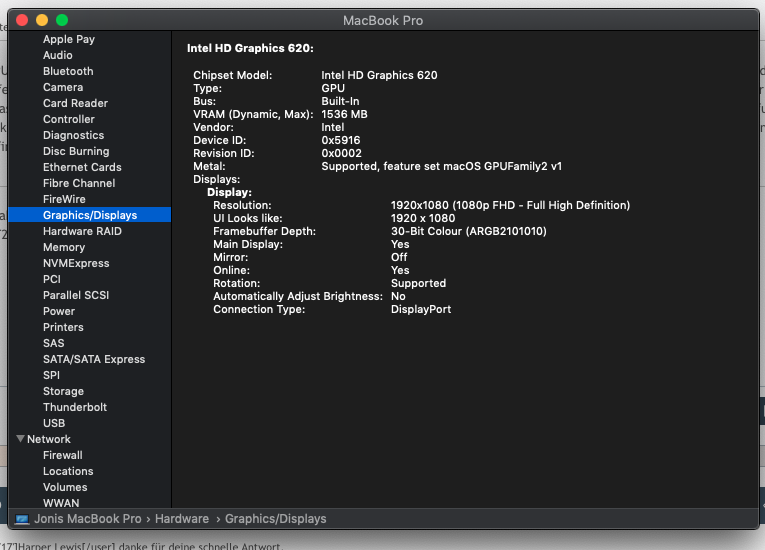765x550 pixels.
Task: Select the USB sidebar entry
Action: click(x=54, y=423)
